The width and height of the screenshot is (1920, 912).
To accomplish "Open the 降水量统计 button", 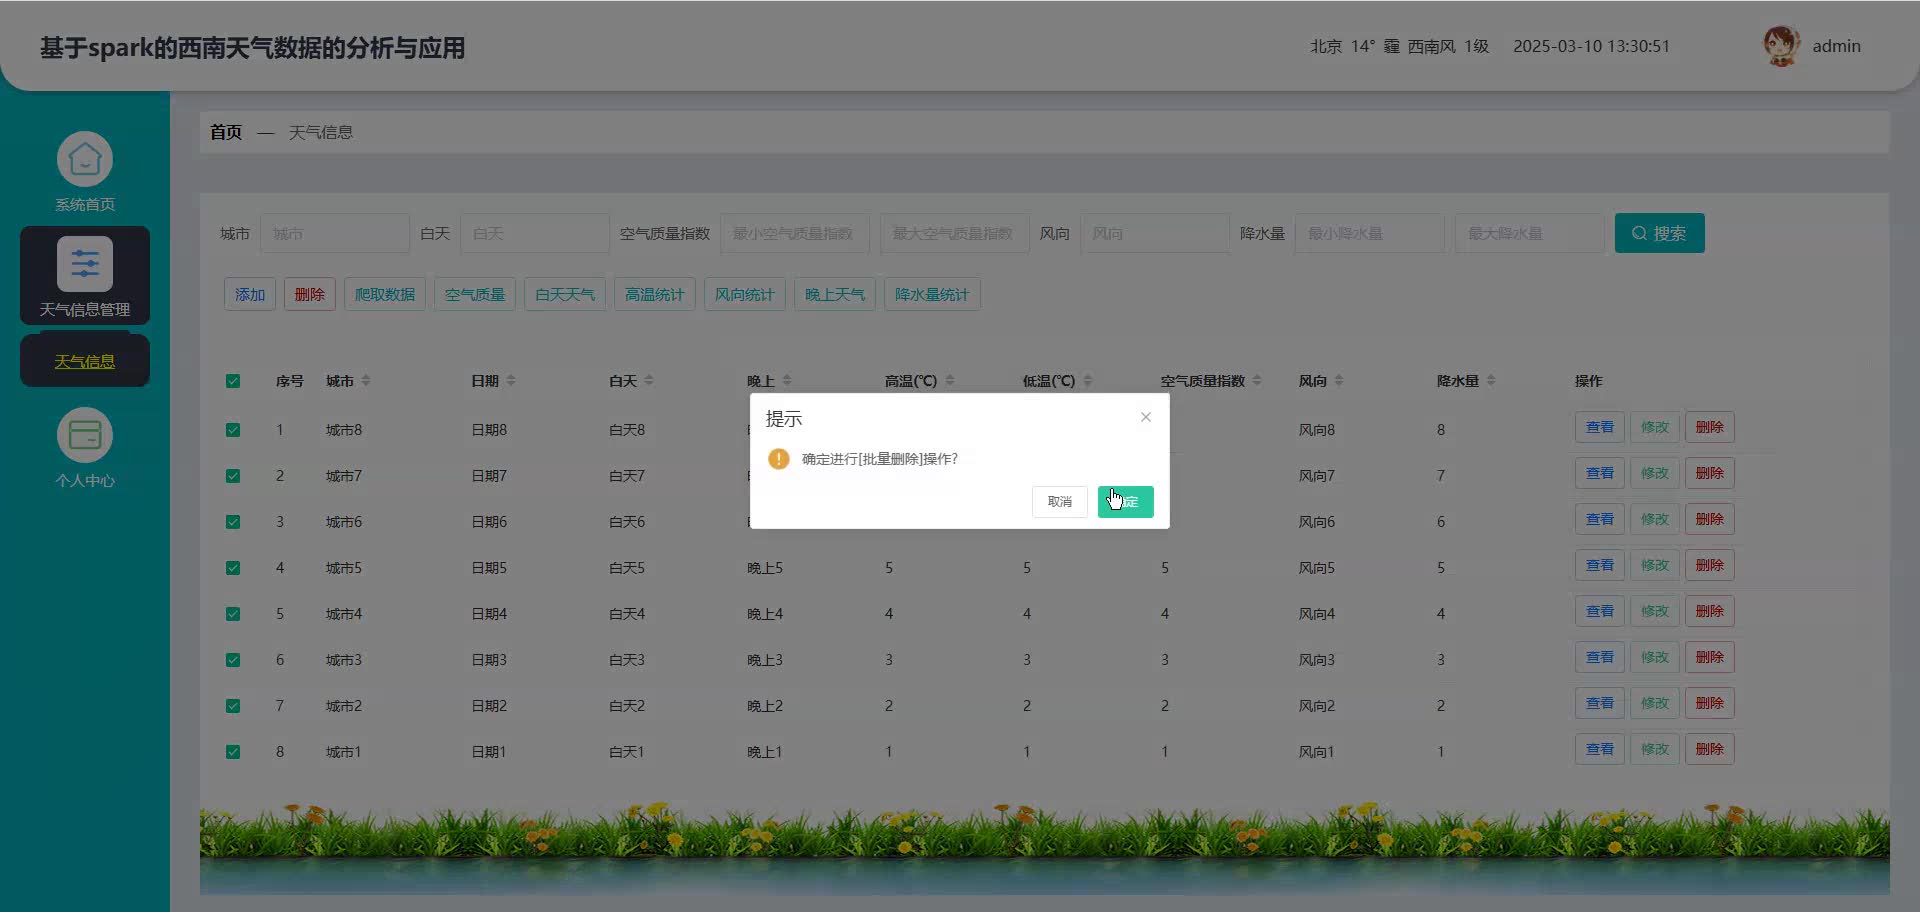I will pos(932,295).
